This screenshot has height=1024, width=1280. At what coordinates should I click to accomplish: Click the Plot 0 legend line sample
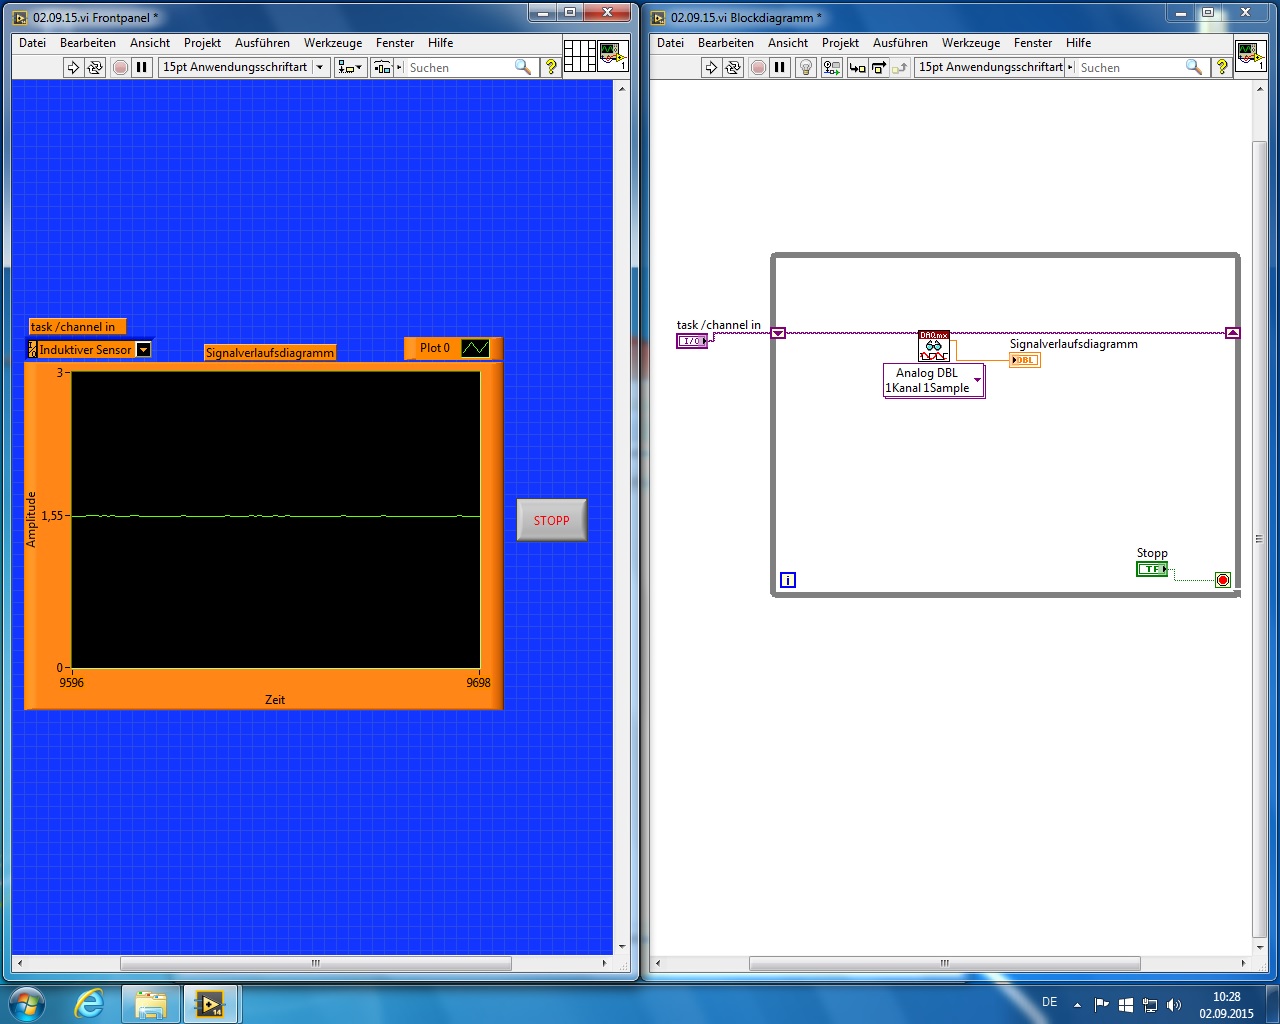pyautogui.click(x=475, y=348)
